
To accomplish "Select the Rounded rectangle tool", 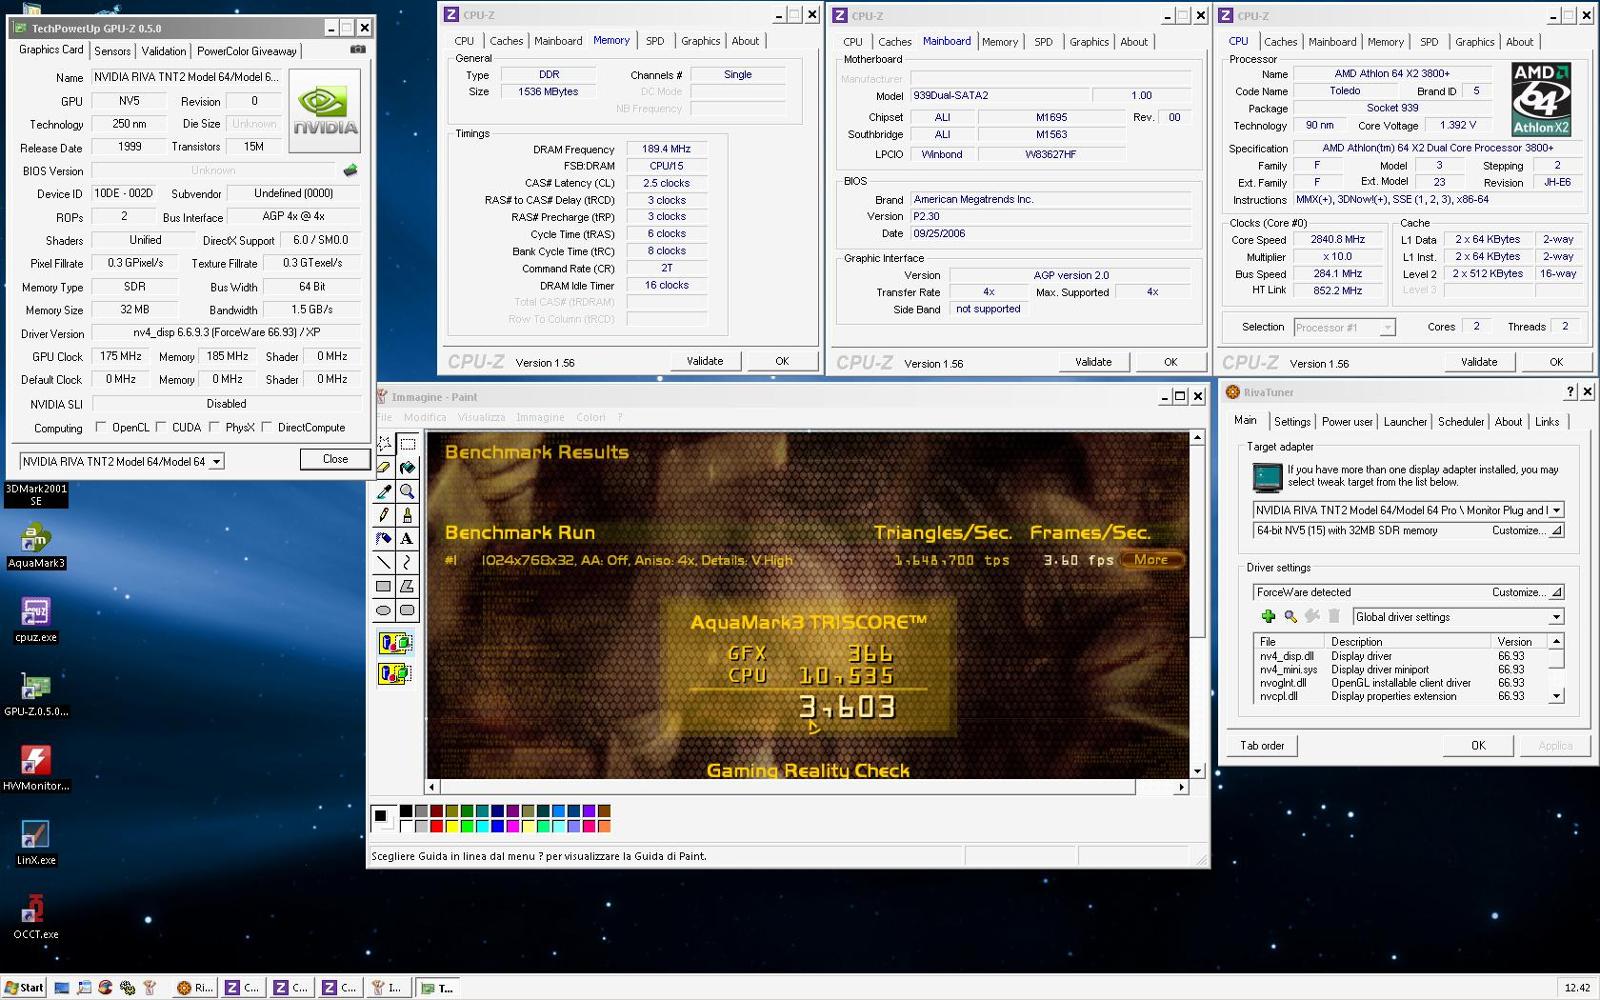I will 407,610.
